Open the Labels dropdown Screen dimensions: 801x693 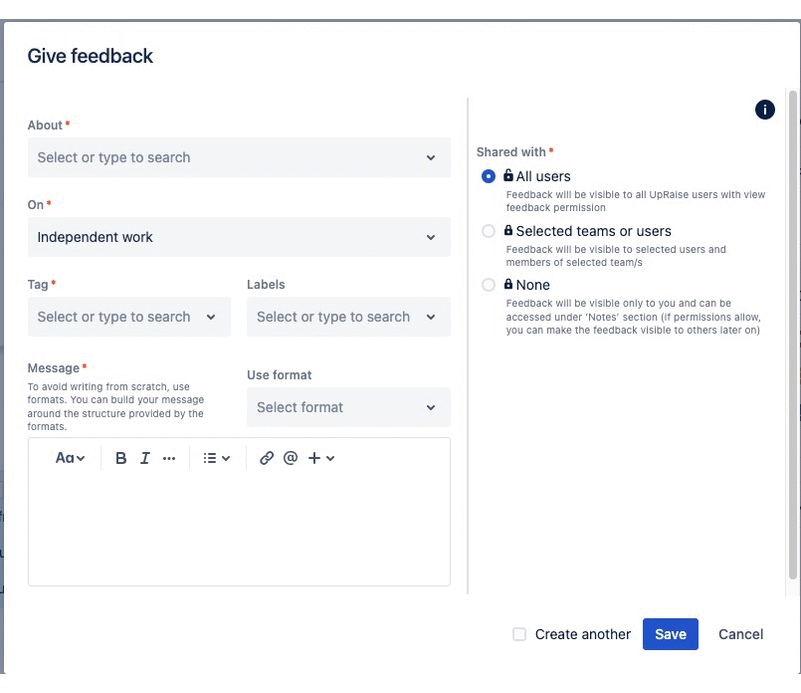tap(348, 317)
